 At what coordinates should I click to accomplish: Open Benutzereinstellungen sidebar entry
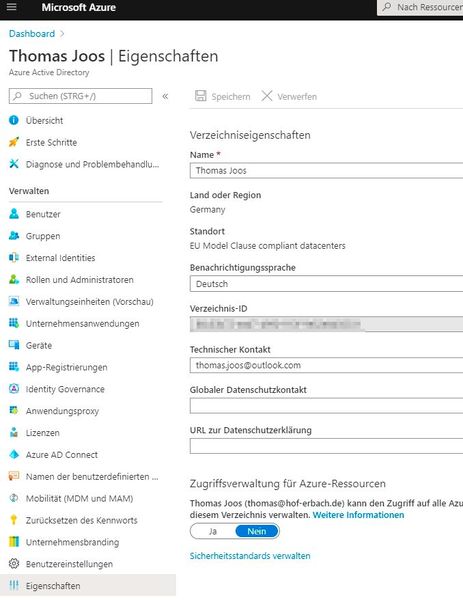coord(69,564)
